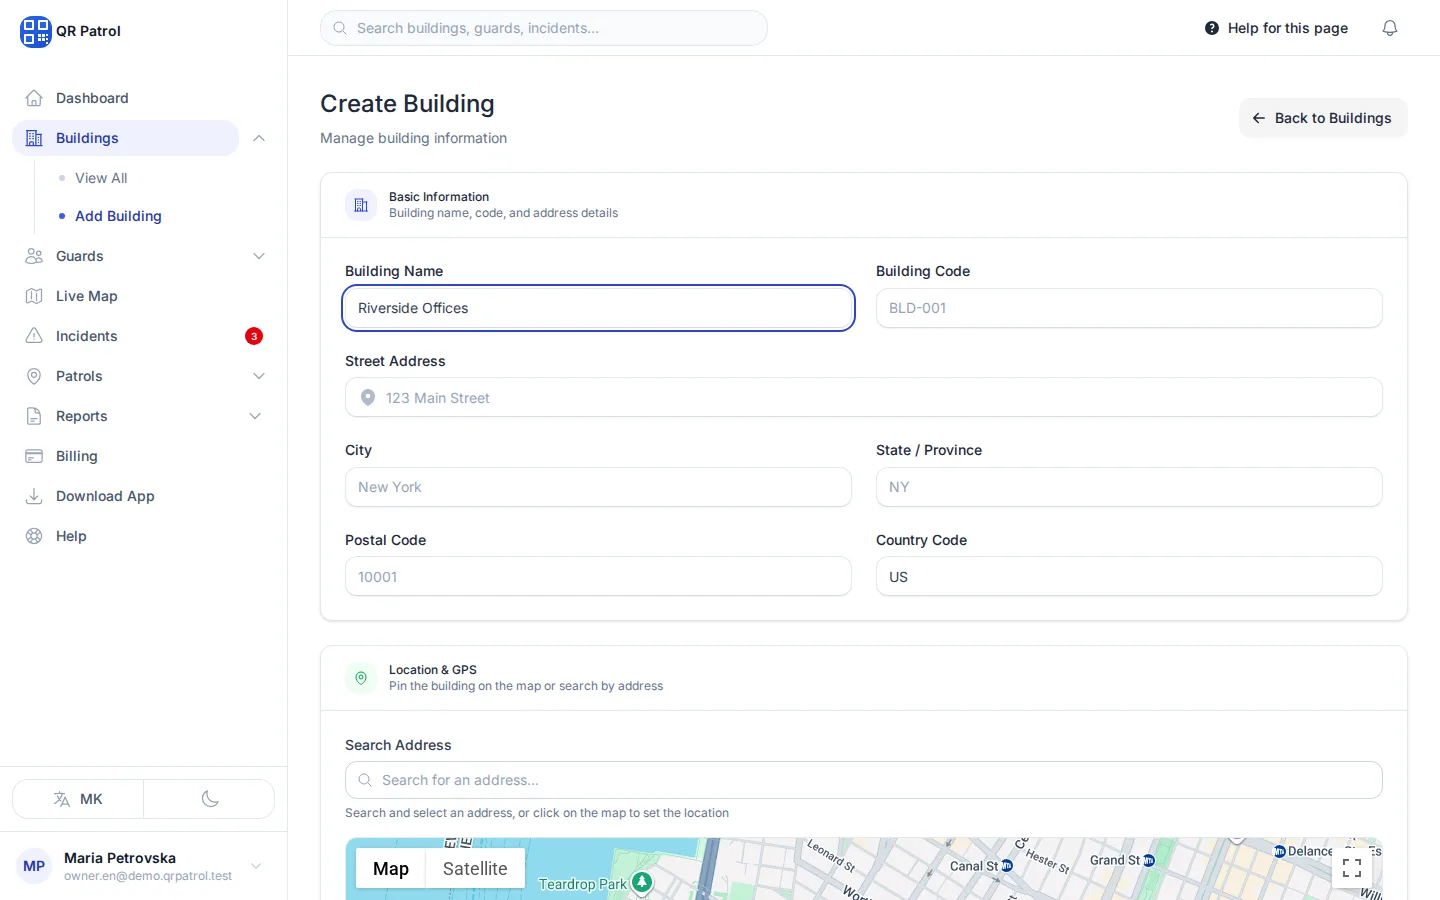Focus the Building Code field
This screenshot has height=900, width=1440.
pyautogui.click(x=1129, y=308)
